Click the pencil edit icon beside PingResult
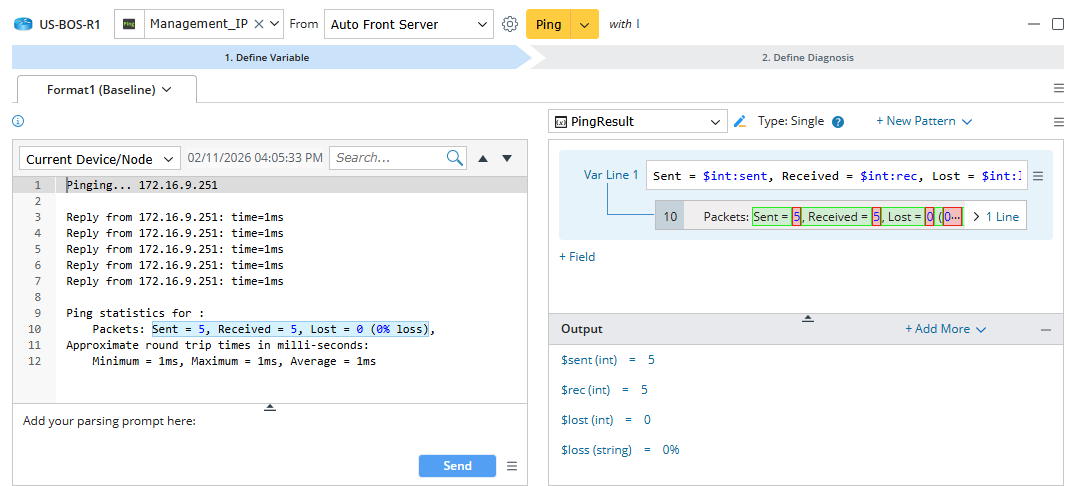1065x486 pixels. point(740,121)
